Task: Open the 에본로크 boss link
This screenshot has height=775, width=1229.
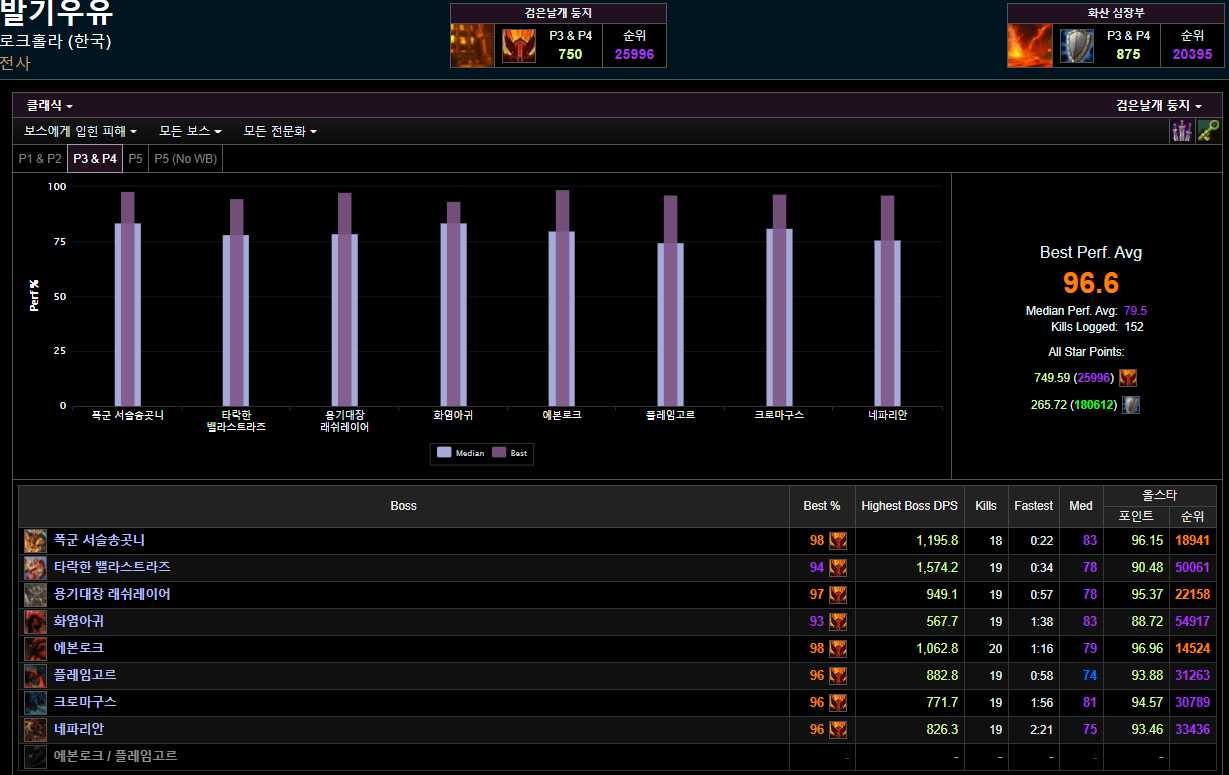Action: 79,648
